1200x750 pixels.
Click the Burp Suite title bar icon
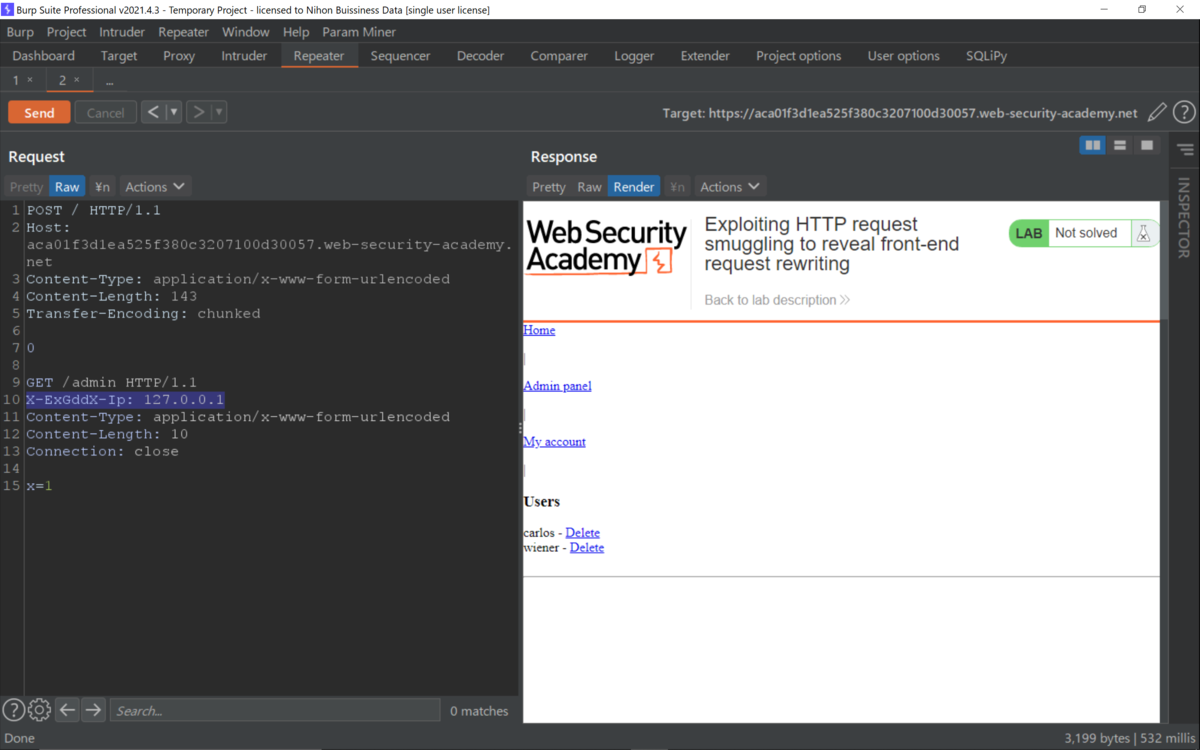point(8,9)
